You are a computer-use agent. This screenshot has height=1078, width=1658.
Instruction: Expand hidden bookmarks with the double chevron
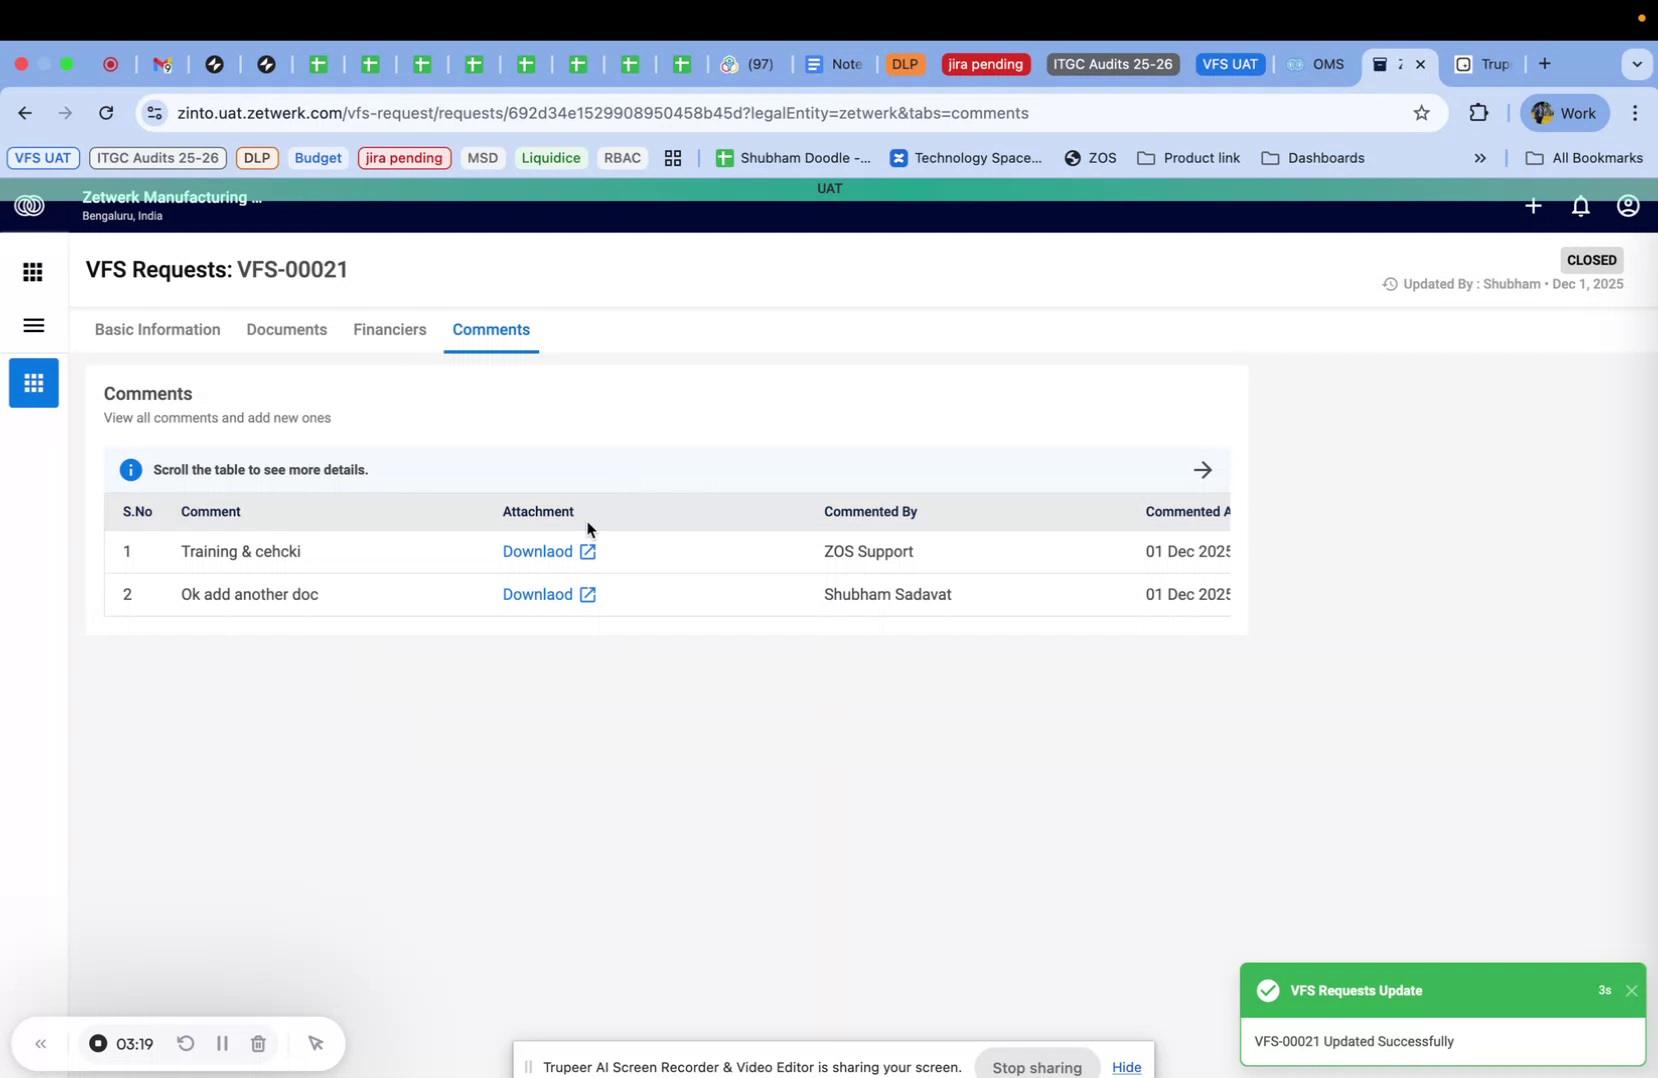(1479, 158)
